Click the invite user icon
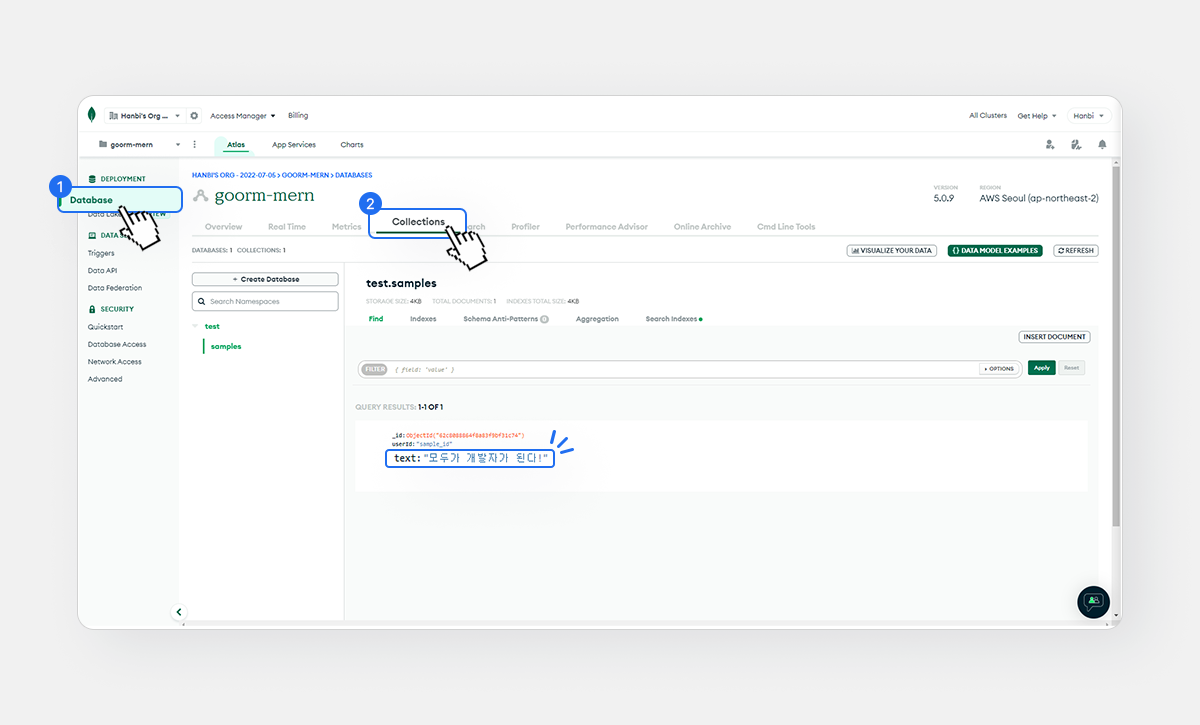The image size is (1200, 725). 1050,144
